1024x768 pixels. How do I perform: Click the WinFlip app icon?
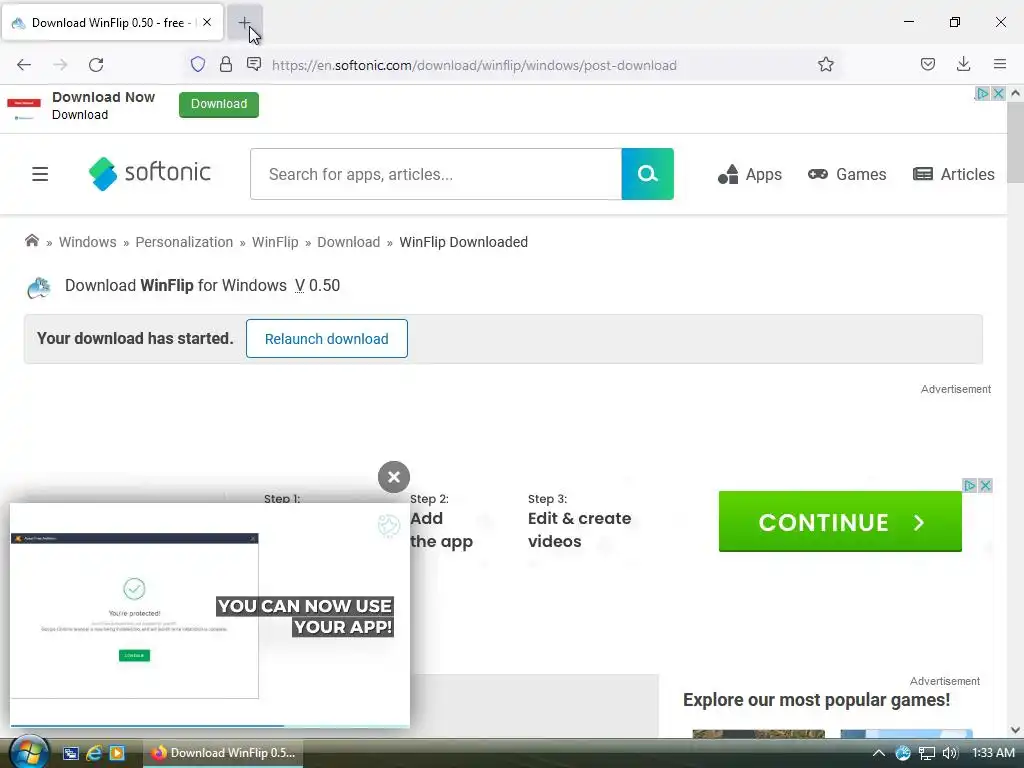[x=39, y=287]
